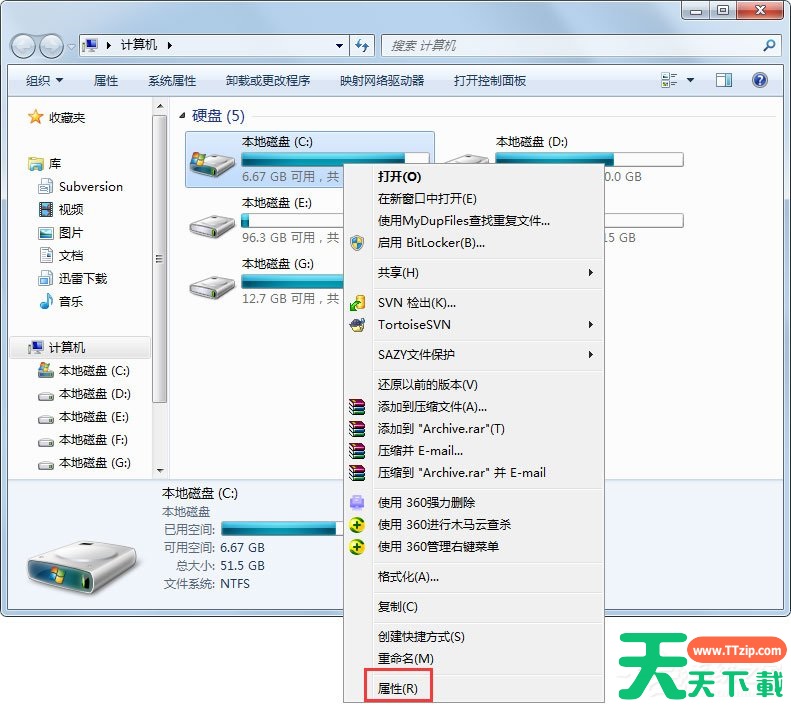Click the refresh button beside address bar
The height and width of the screenshot is (706, 791).
[x=362, y=45]
